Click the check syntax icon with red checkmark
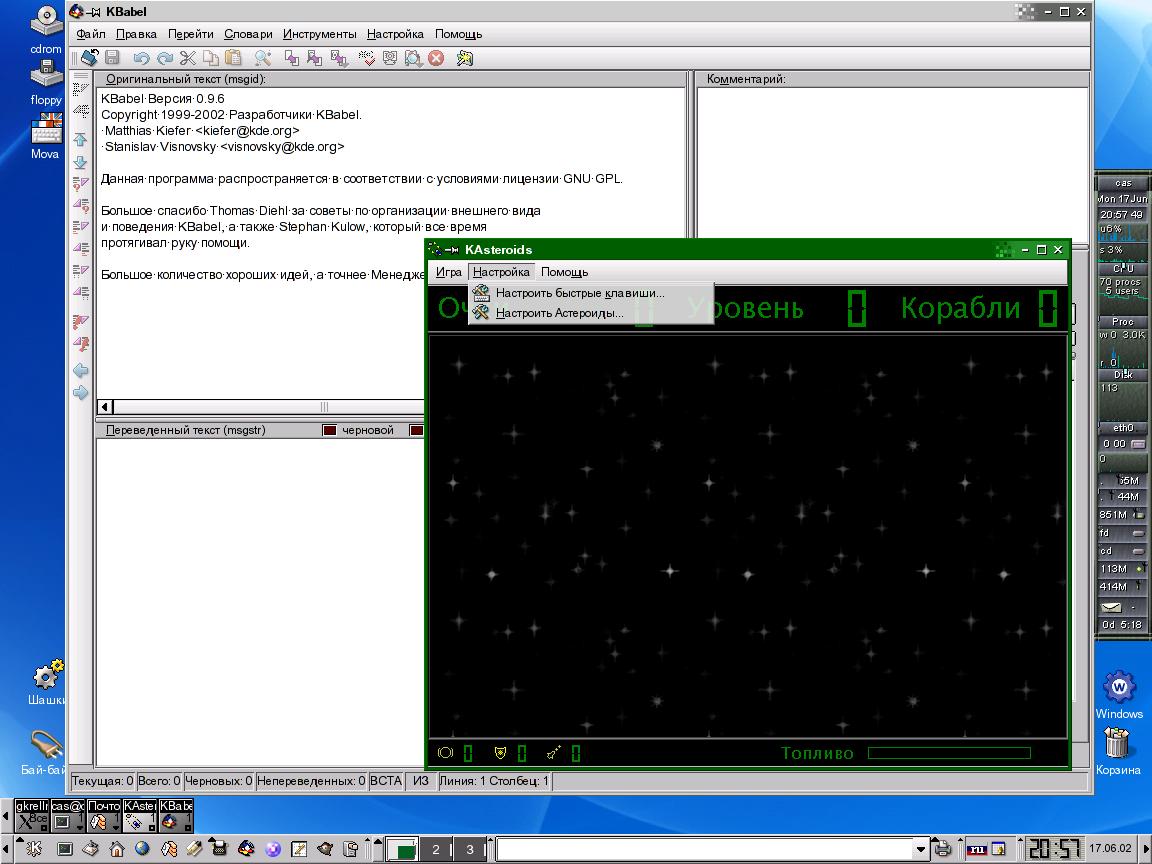Screen dimensions: 1152x864 [367, 58]
